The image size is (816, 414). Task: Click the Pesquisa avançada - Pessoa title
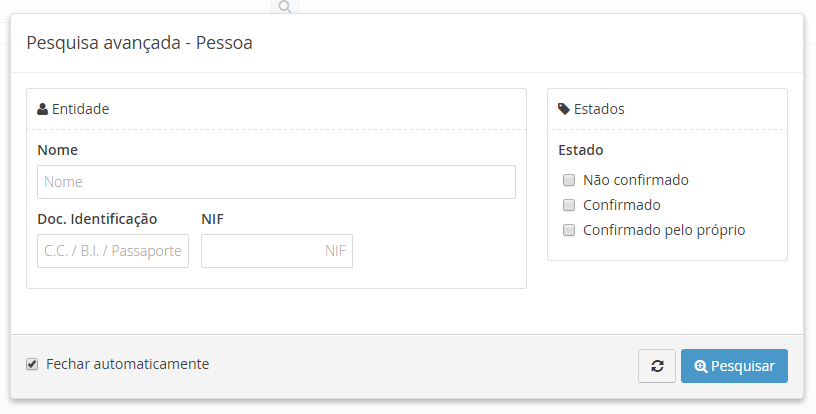(x=139, y=43)
